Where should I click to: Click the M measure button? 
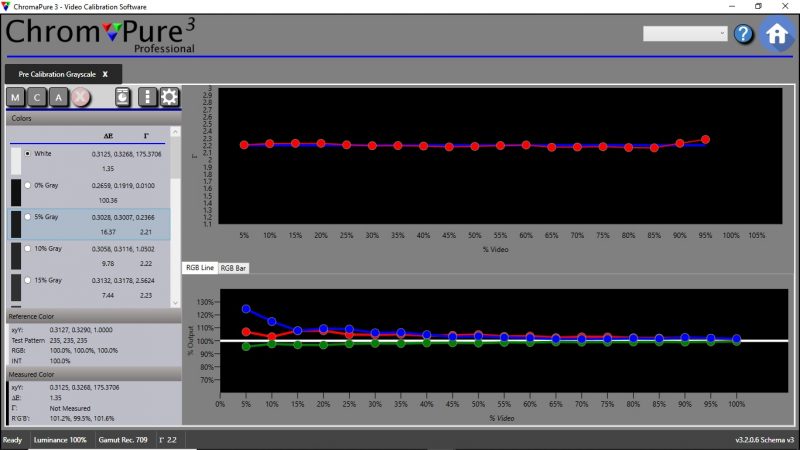click(16, 97)
